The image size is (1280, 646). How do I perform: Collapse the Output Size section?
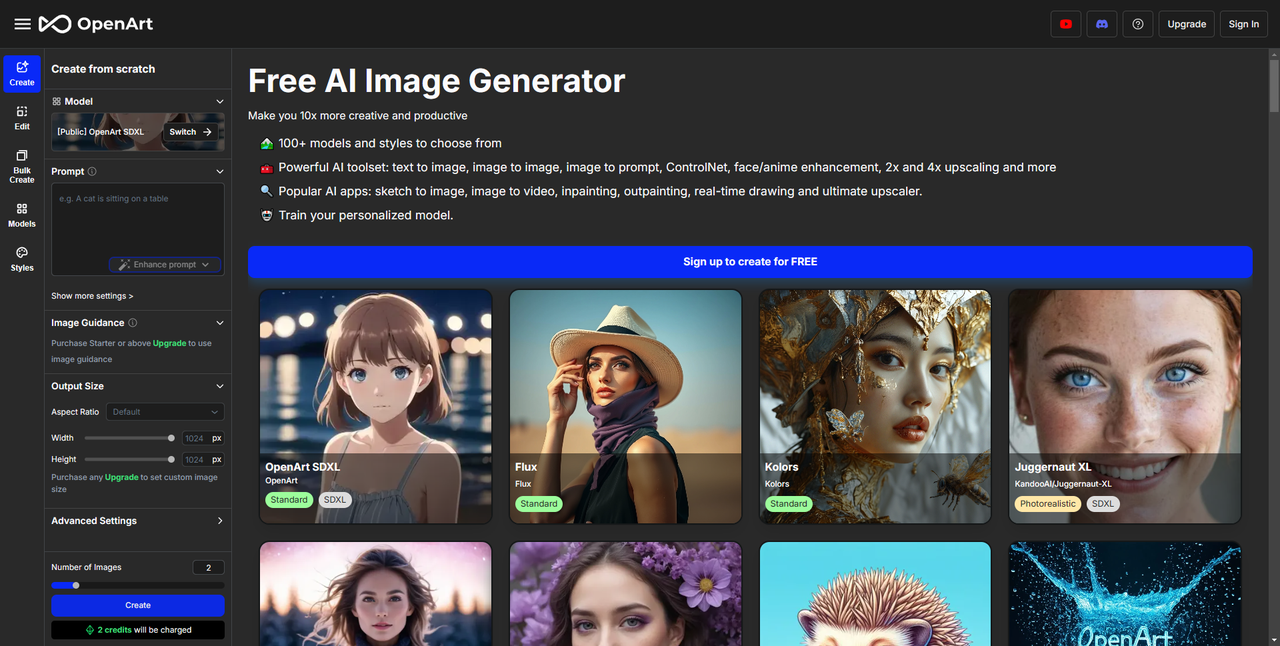pos(220,386)
